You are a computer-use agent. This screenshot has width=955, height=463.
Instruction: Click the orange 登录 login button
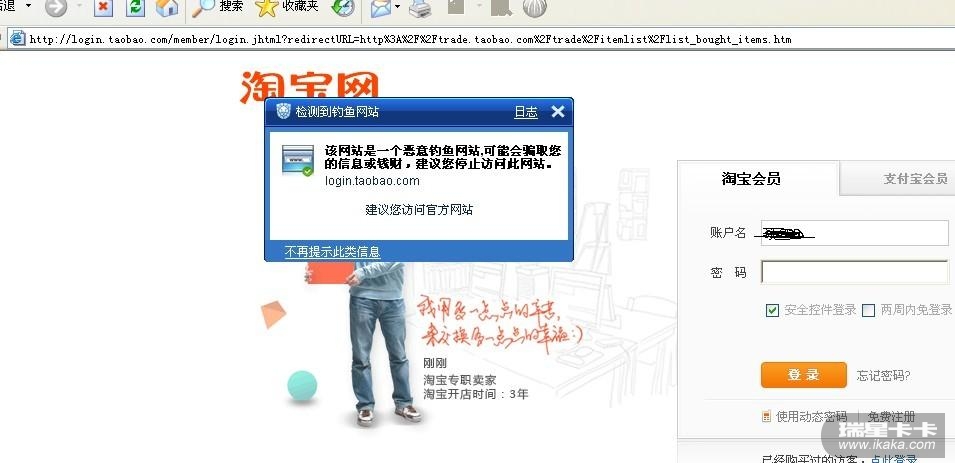point(803,375)
